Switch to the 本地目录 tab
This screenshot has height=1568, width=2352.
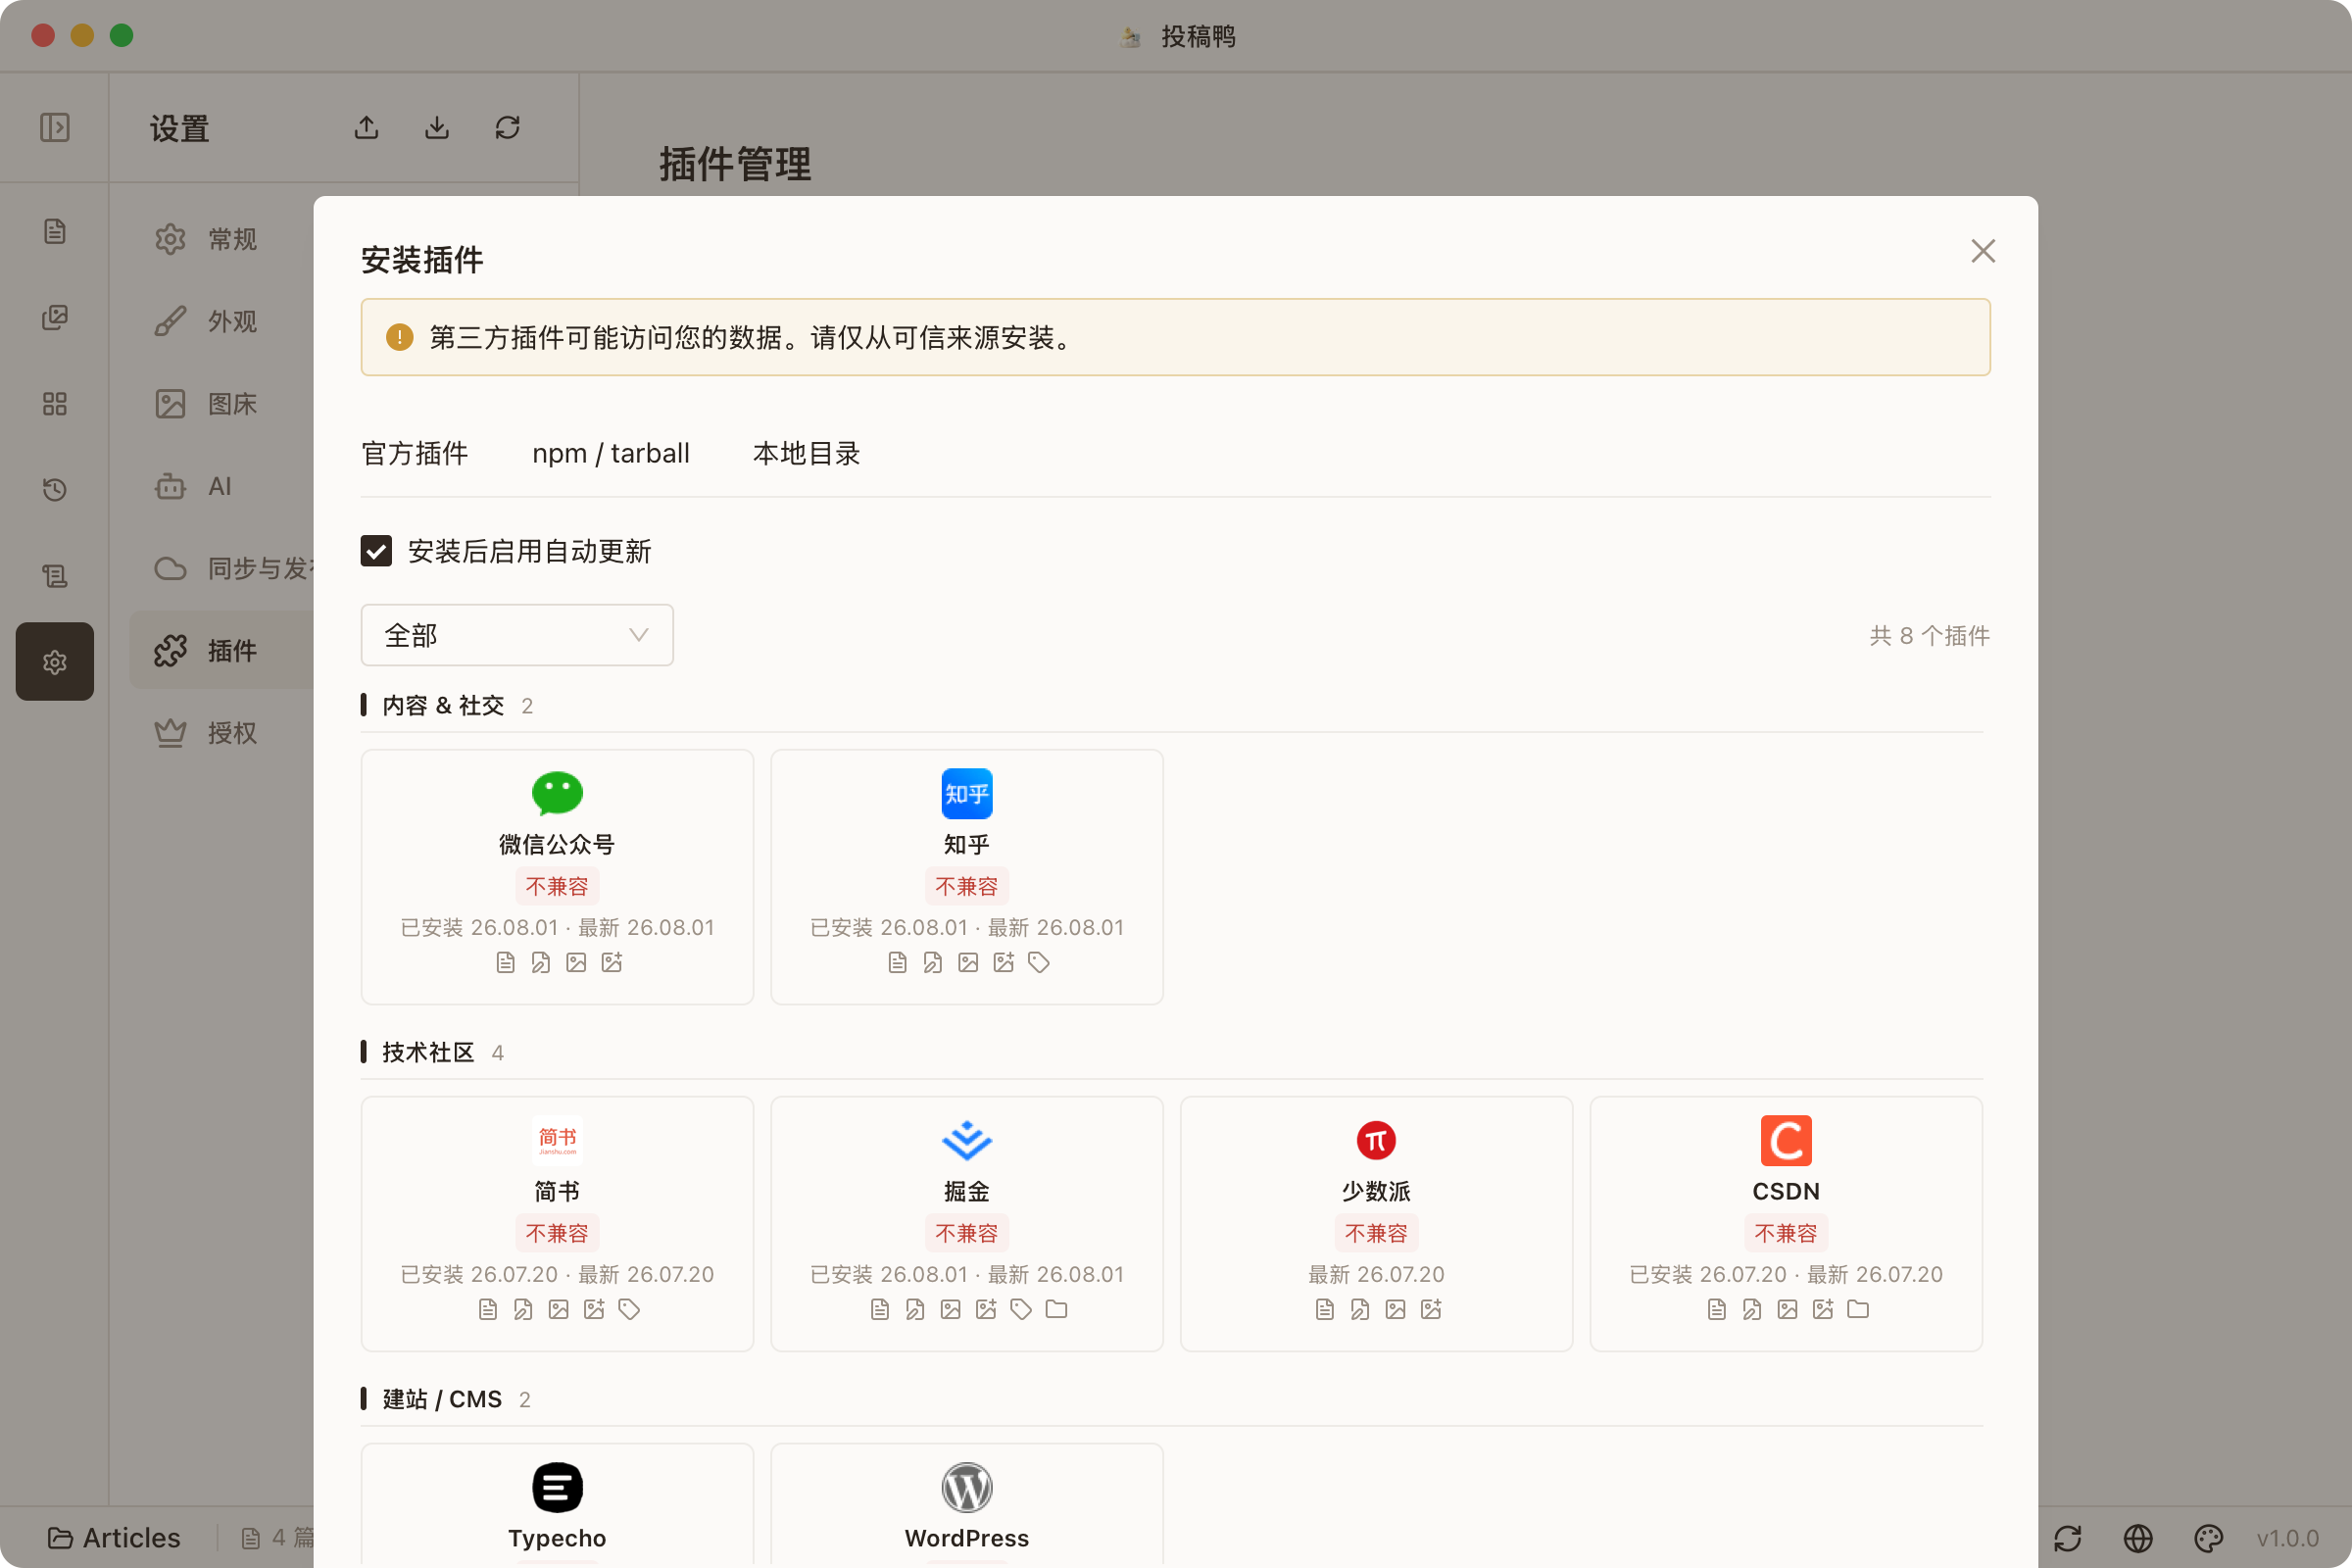[806, 454]
